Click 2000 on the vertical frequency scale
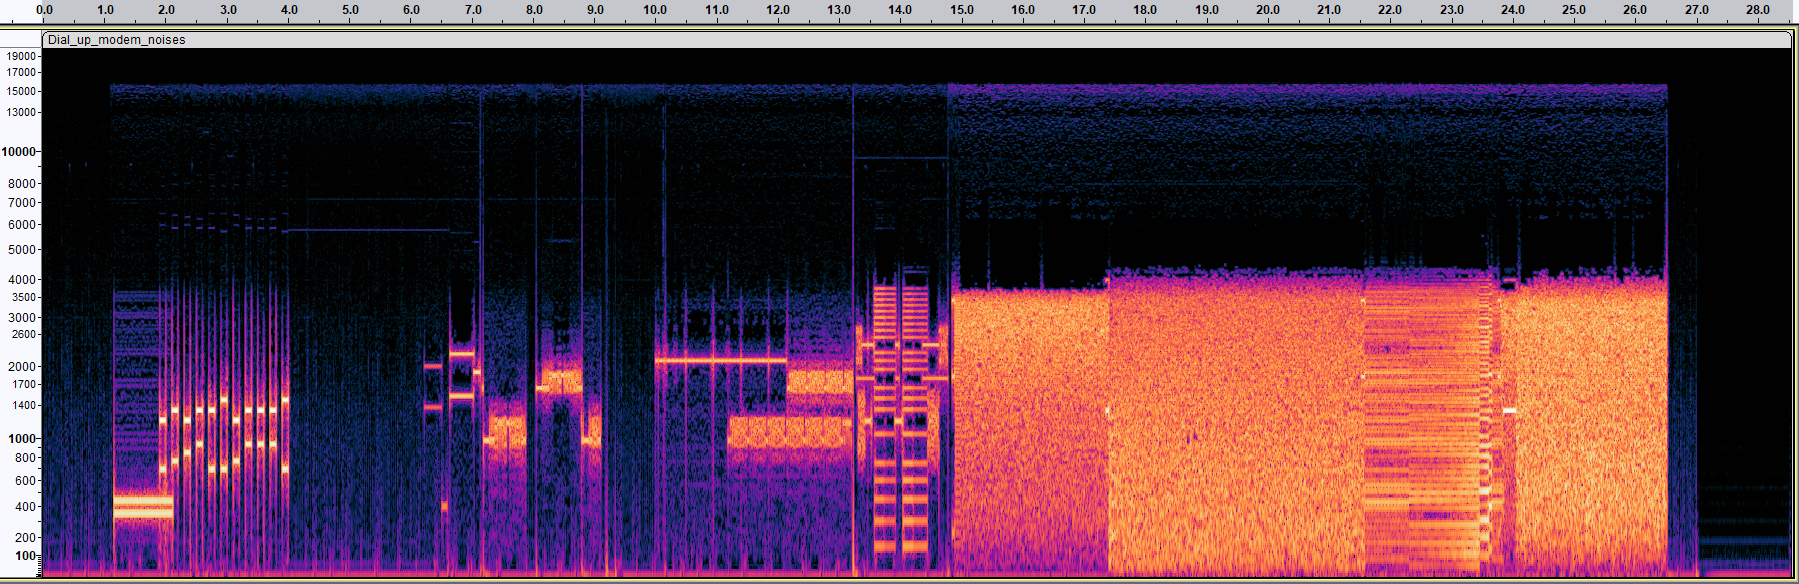1799x584 pixels. [22, 367]
